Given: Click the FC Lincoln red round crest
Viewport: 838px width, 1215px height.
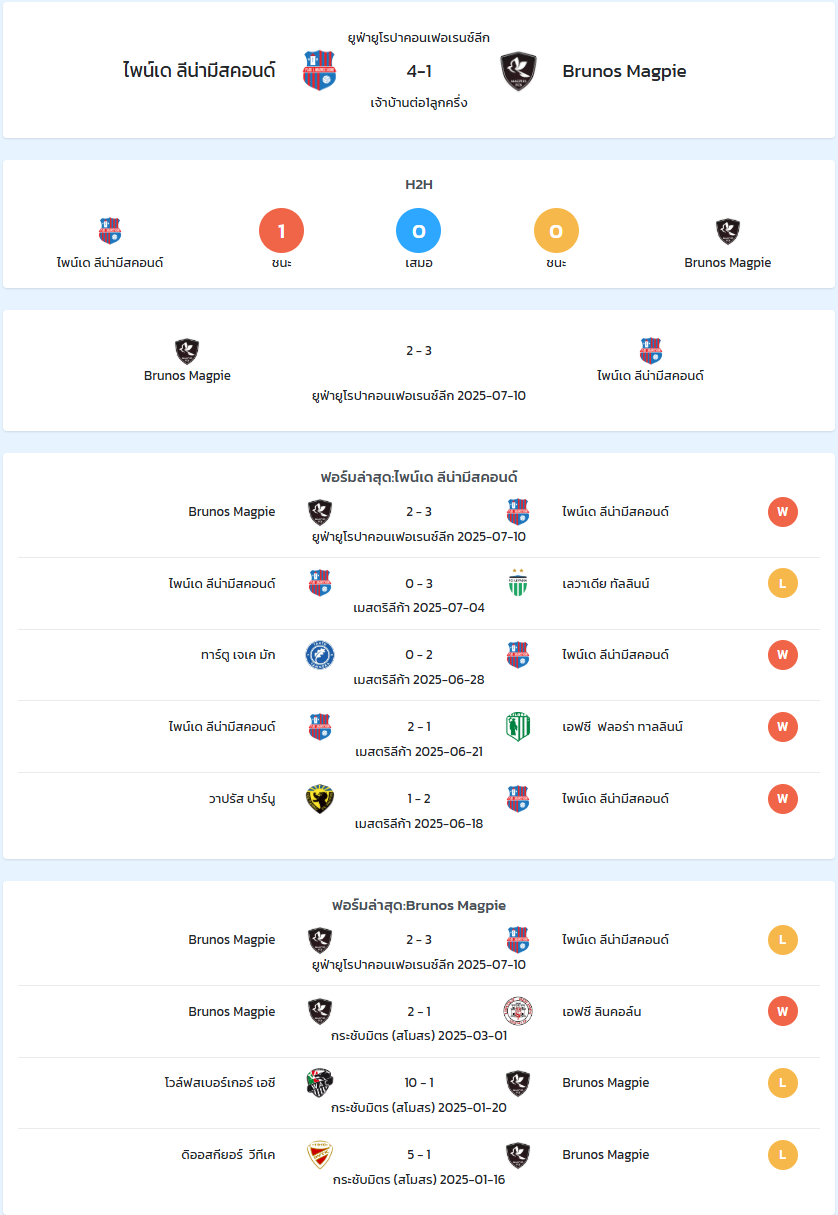Looking at the screenshot, I should (518, 1011).
